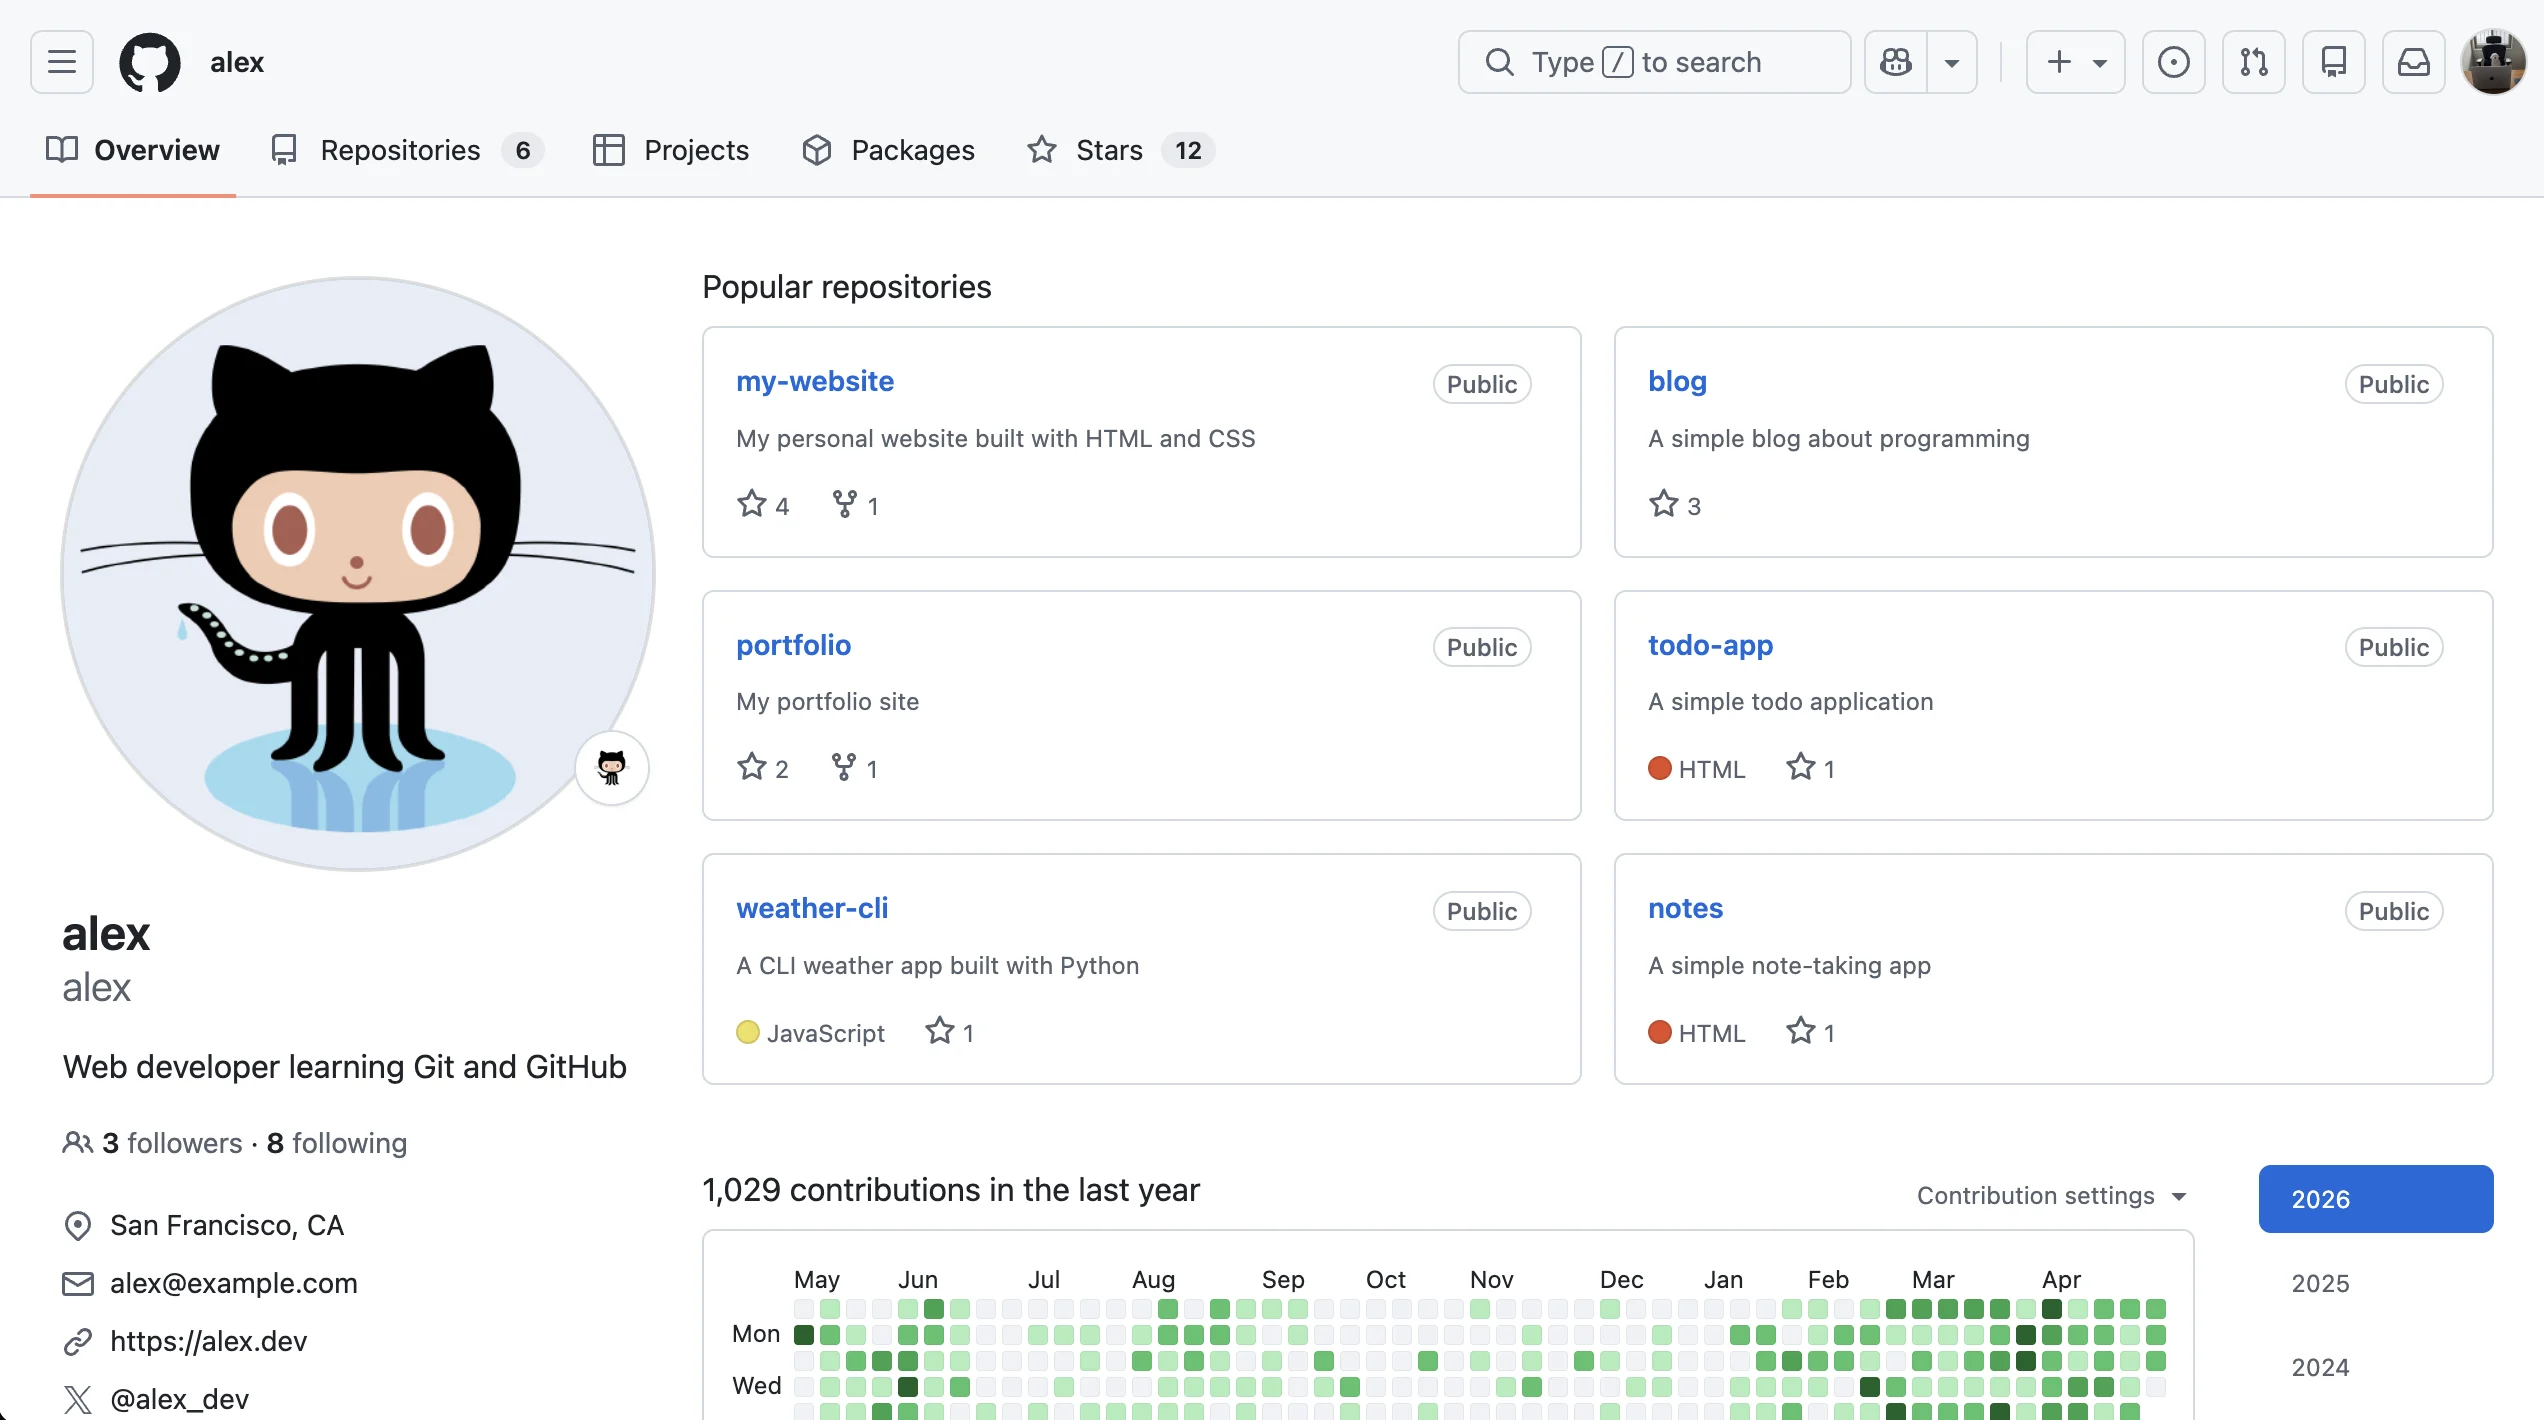Click 'My portfolio site' description
This screenshot has width=2544, height=1420.
coord(828,701)
